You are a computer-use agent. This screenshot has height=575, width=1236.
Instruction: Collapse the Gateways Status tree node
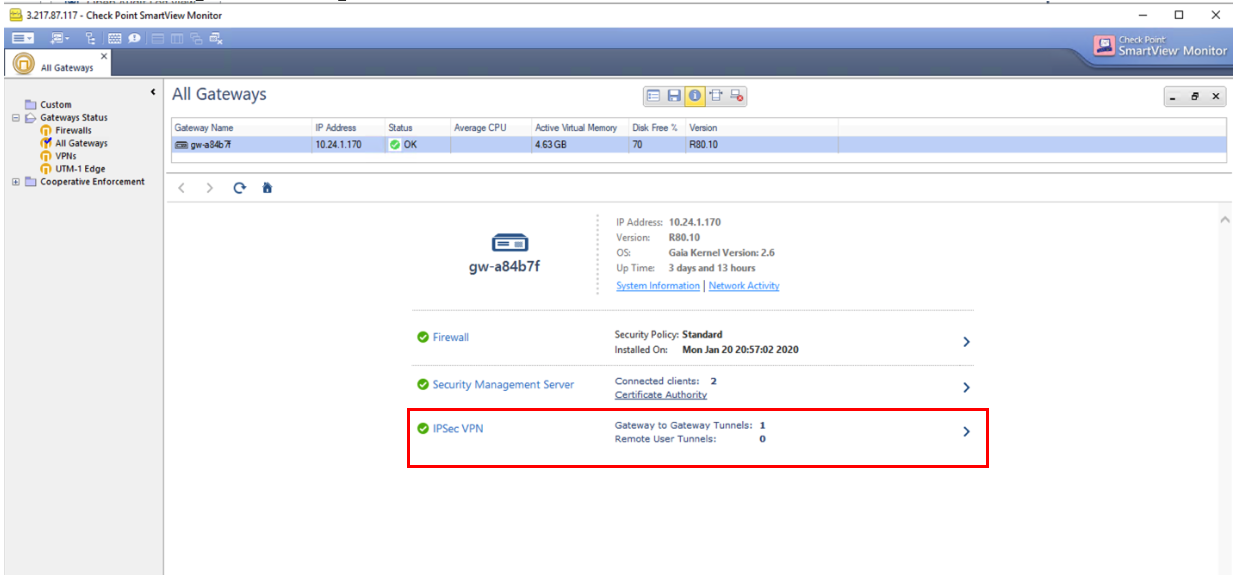[16, 118]
